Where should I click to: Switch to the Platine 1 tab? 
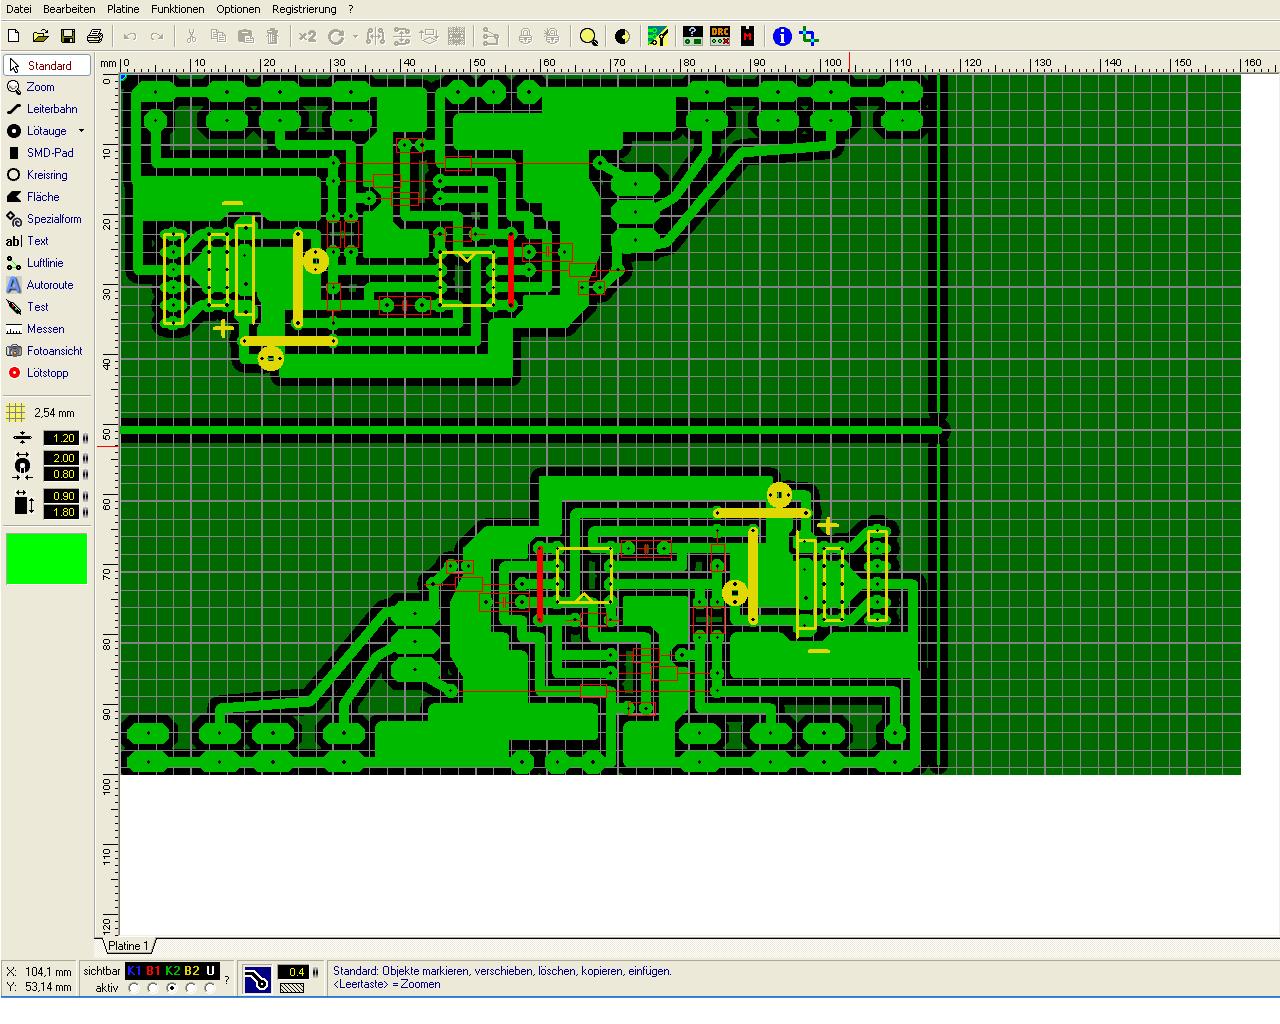pyautogui.click(x=128, y=946)
